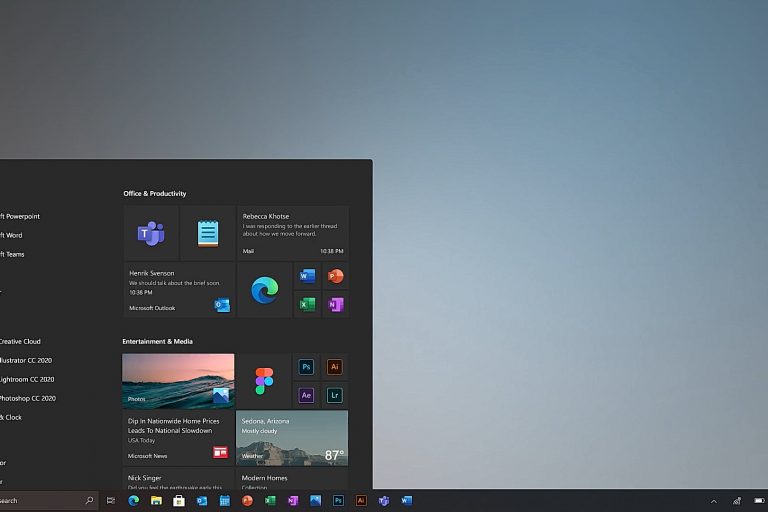The height and width of the screenshot is (512, 768).
Task: Select the Entertainment & Media group heading
Action: pyautogui.click(x=157, y=341)
